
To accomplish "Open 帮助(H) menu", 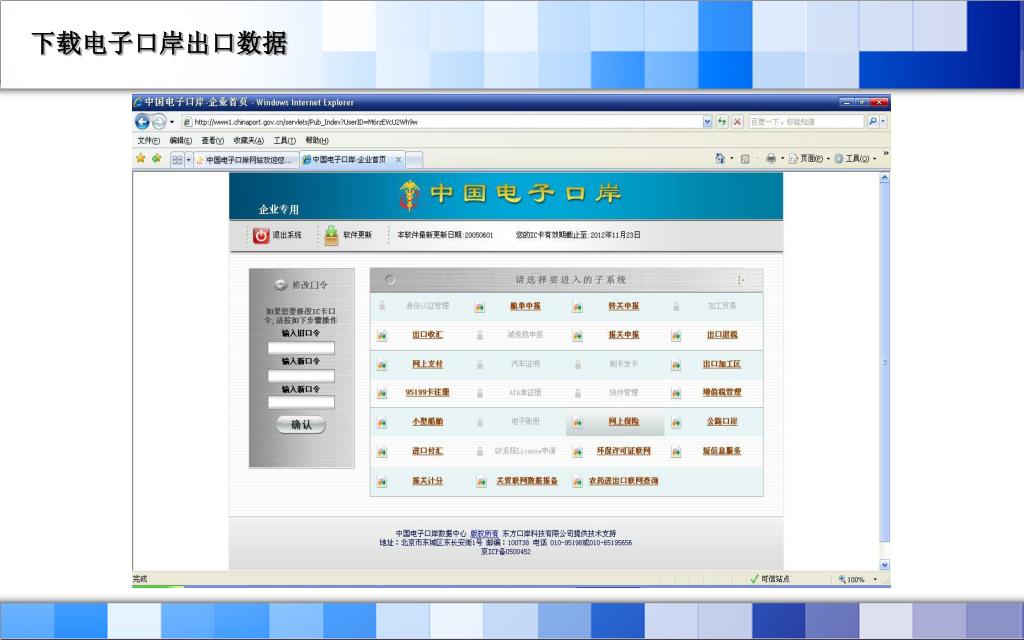I will coord(317,140).
